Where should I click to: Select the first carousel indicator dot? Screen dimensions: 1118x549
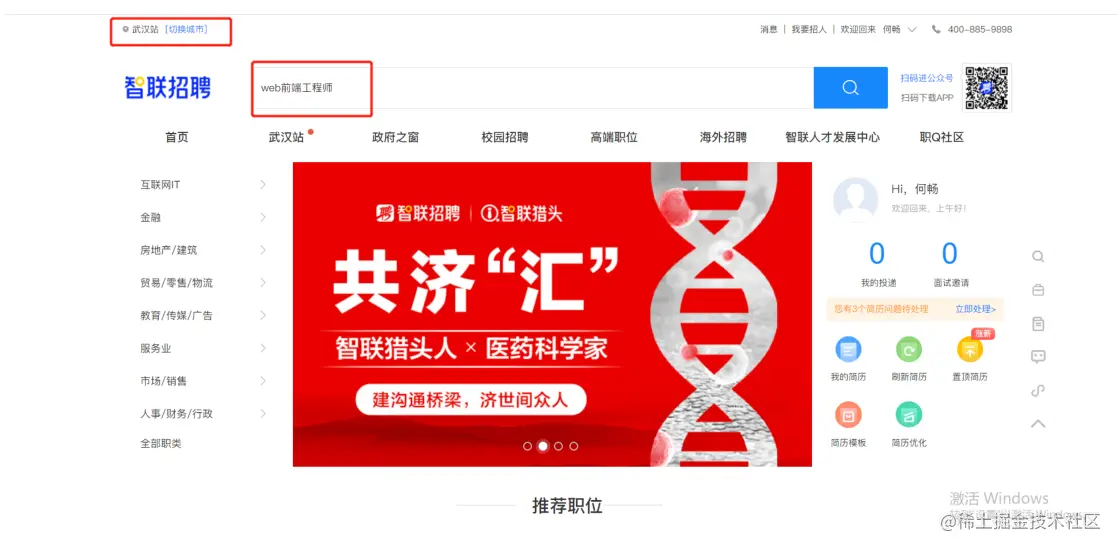[x=528, y=446]
